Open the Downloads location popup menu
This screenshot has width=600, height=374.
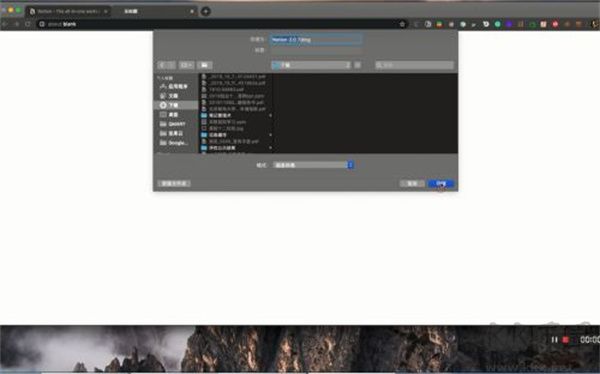pos(311,65)
